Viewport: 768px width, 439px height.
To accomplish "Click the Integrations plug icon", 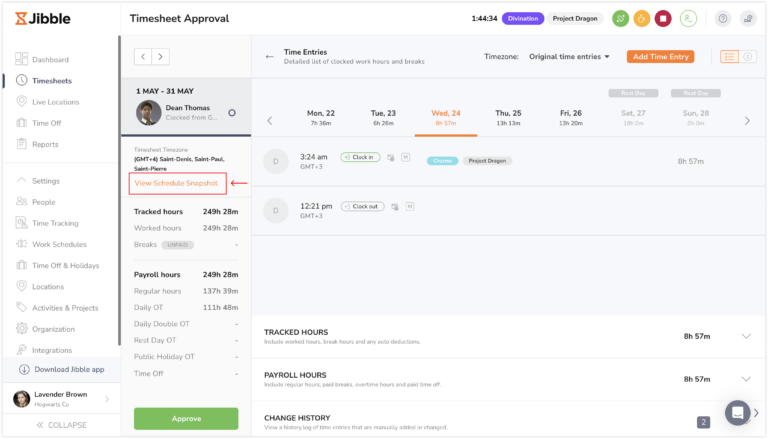I will click(21, 349).
